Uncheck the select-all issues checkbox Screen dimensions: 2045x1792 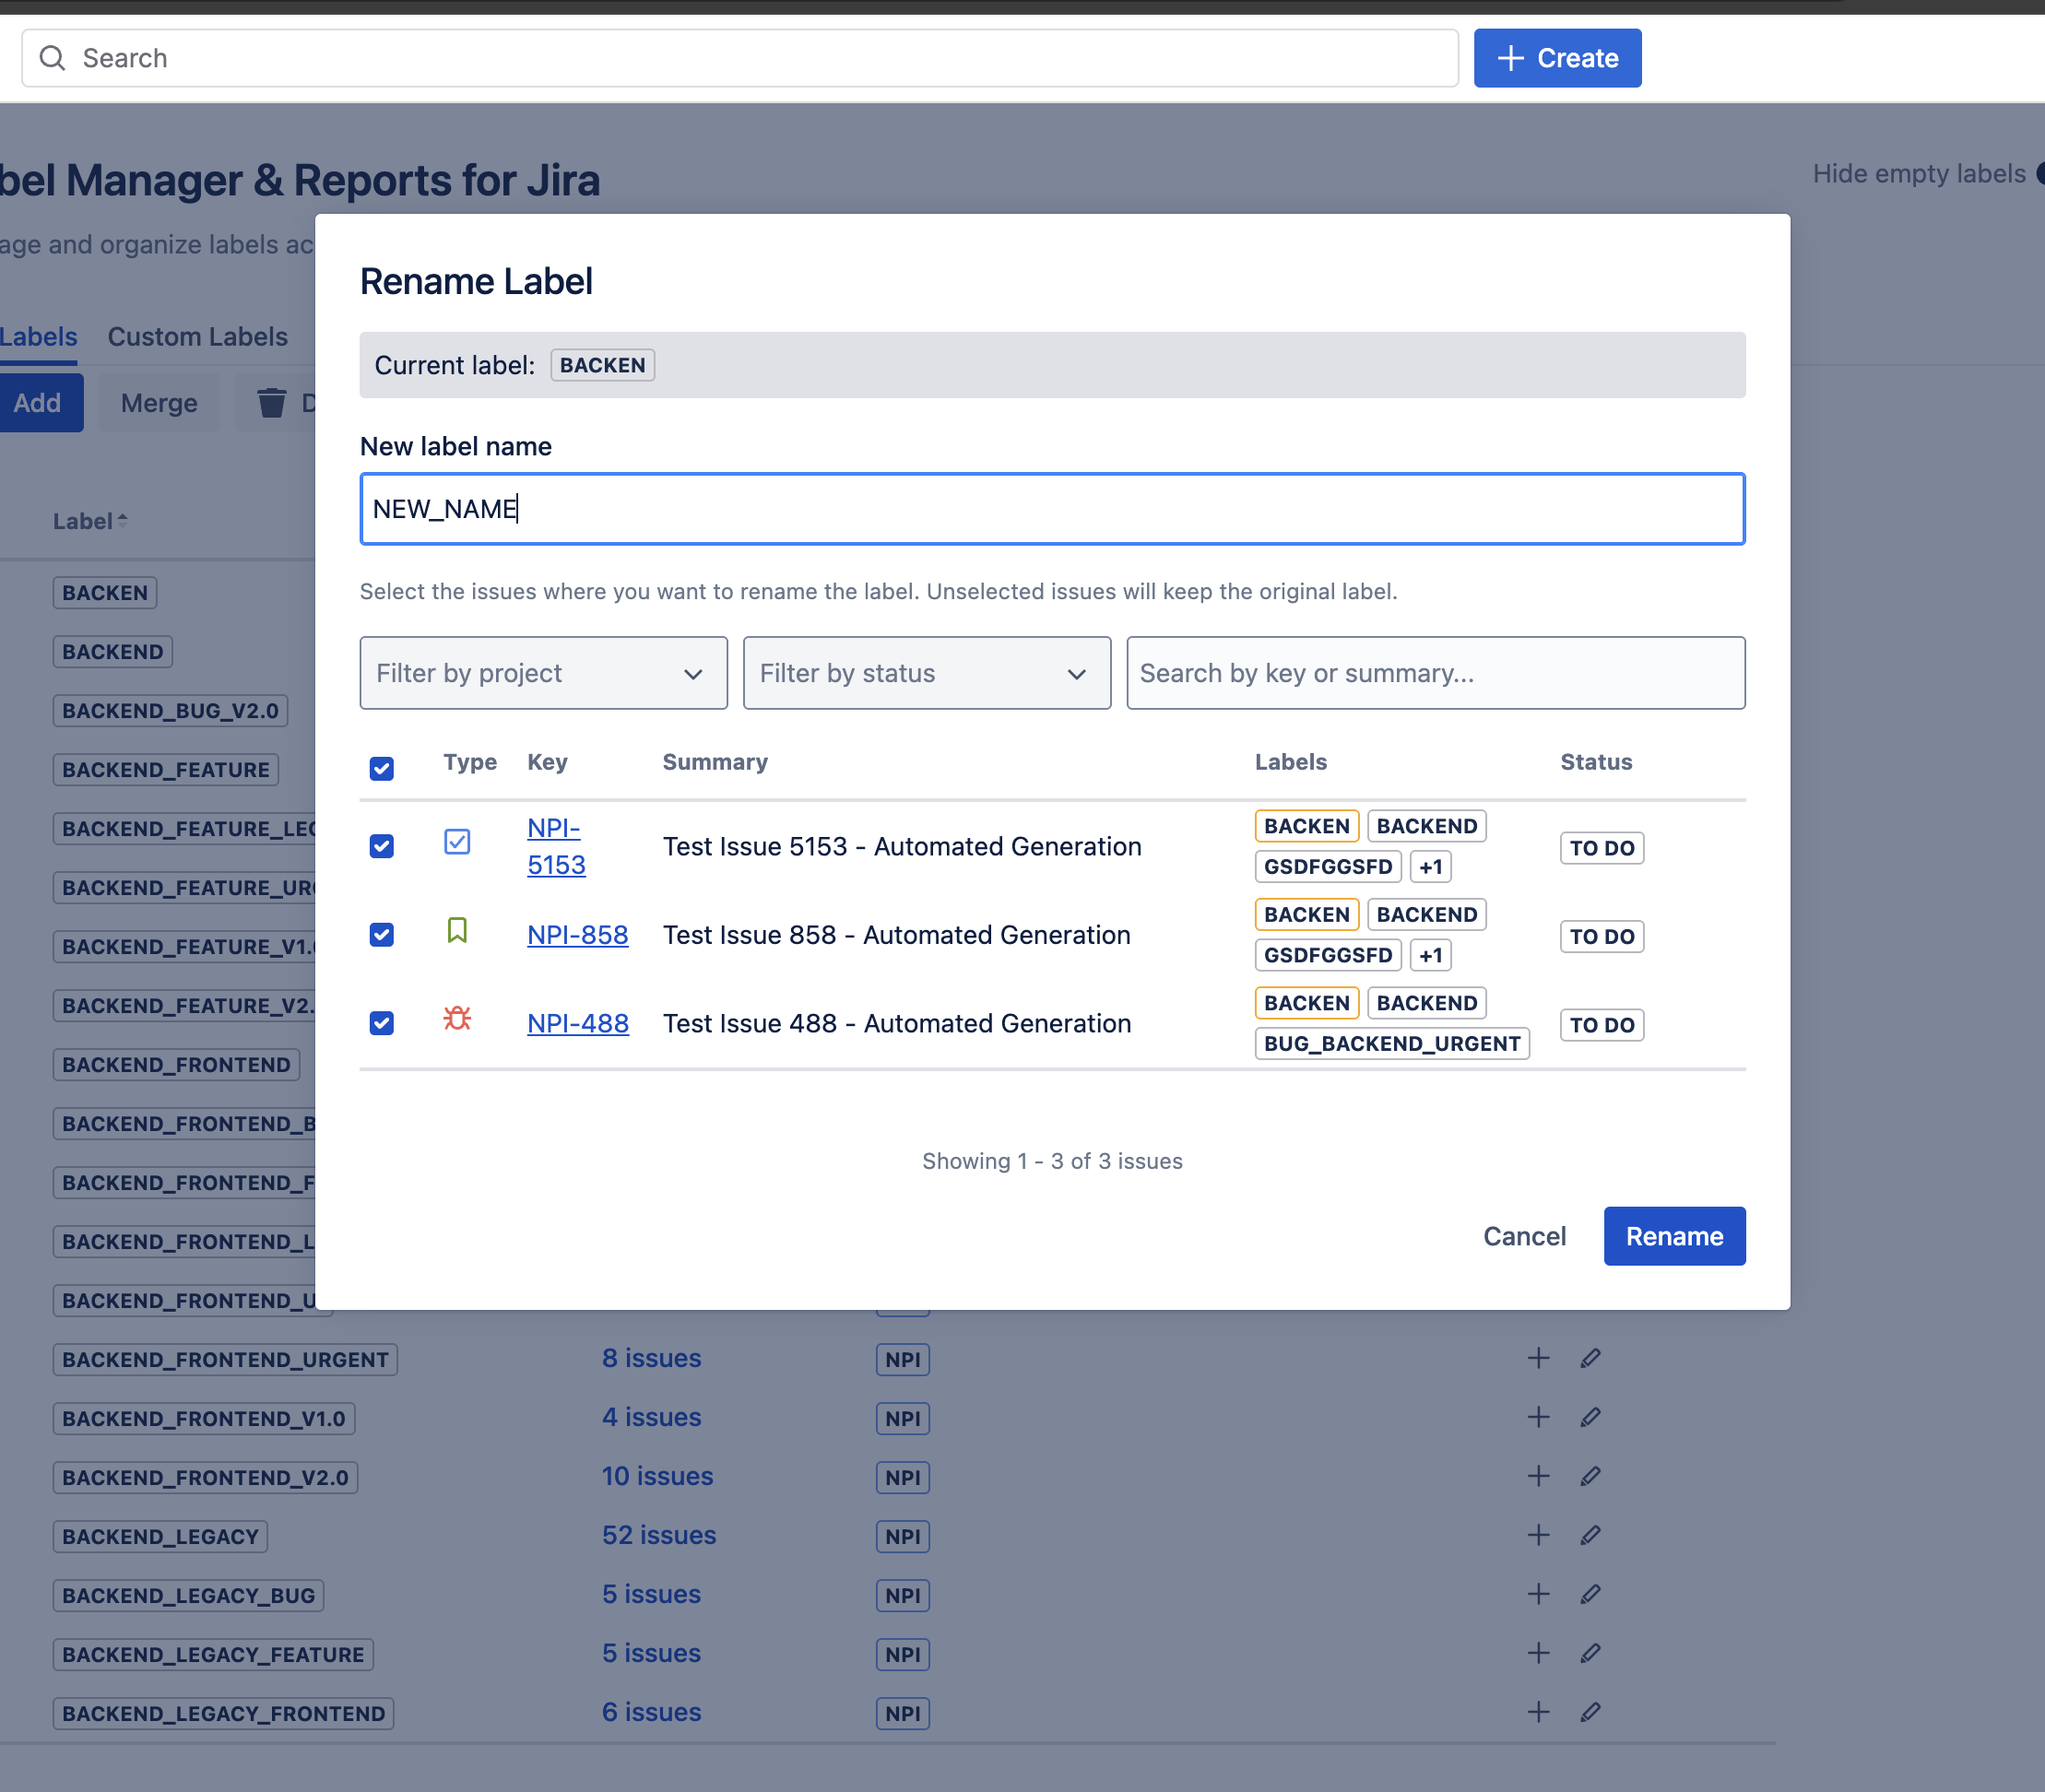coord(381,768)
